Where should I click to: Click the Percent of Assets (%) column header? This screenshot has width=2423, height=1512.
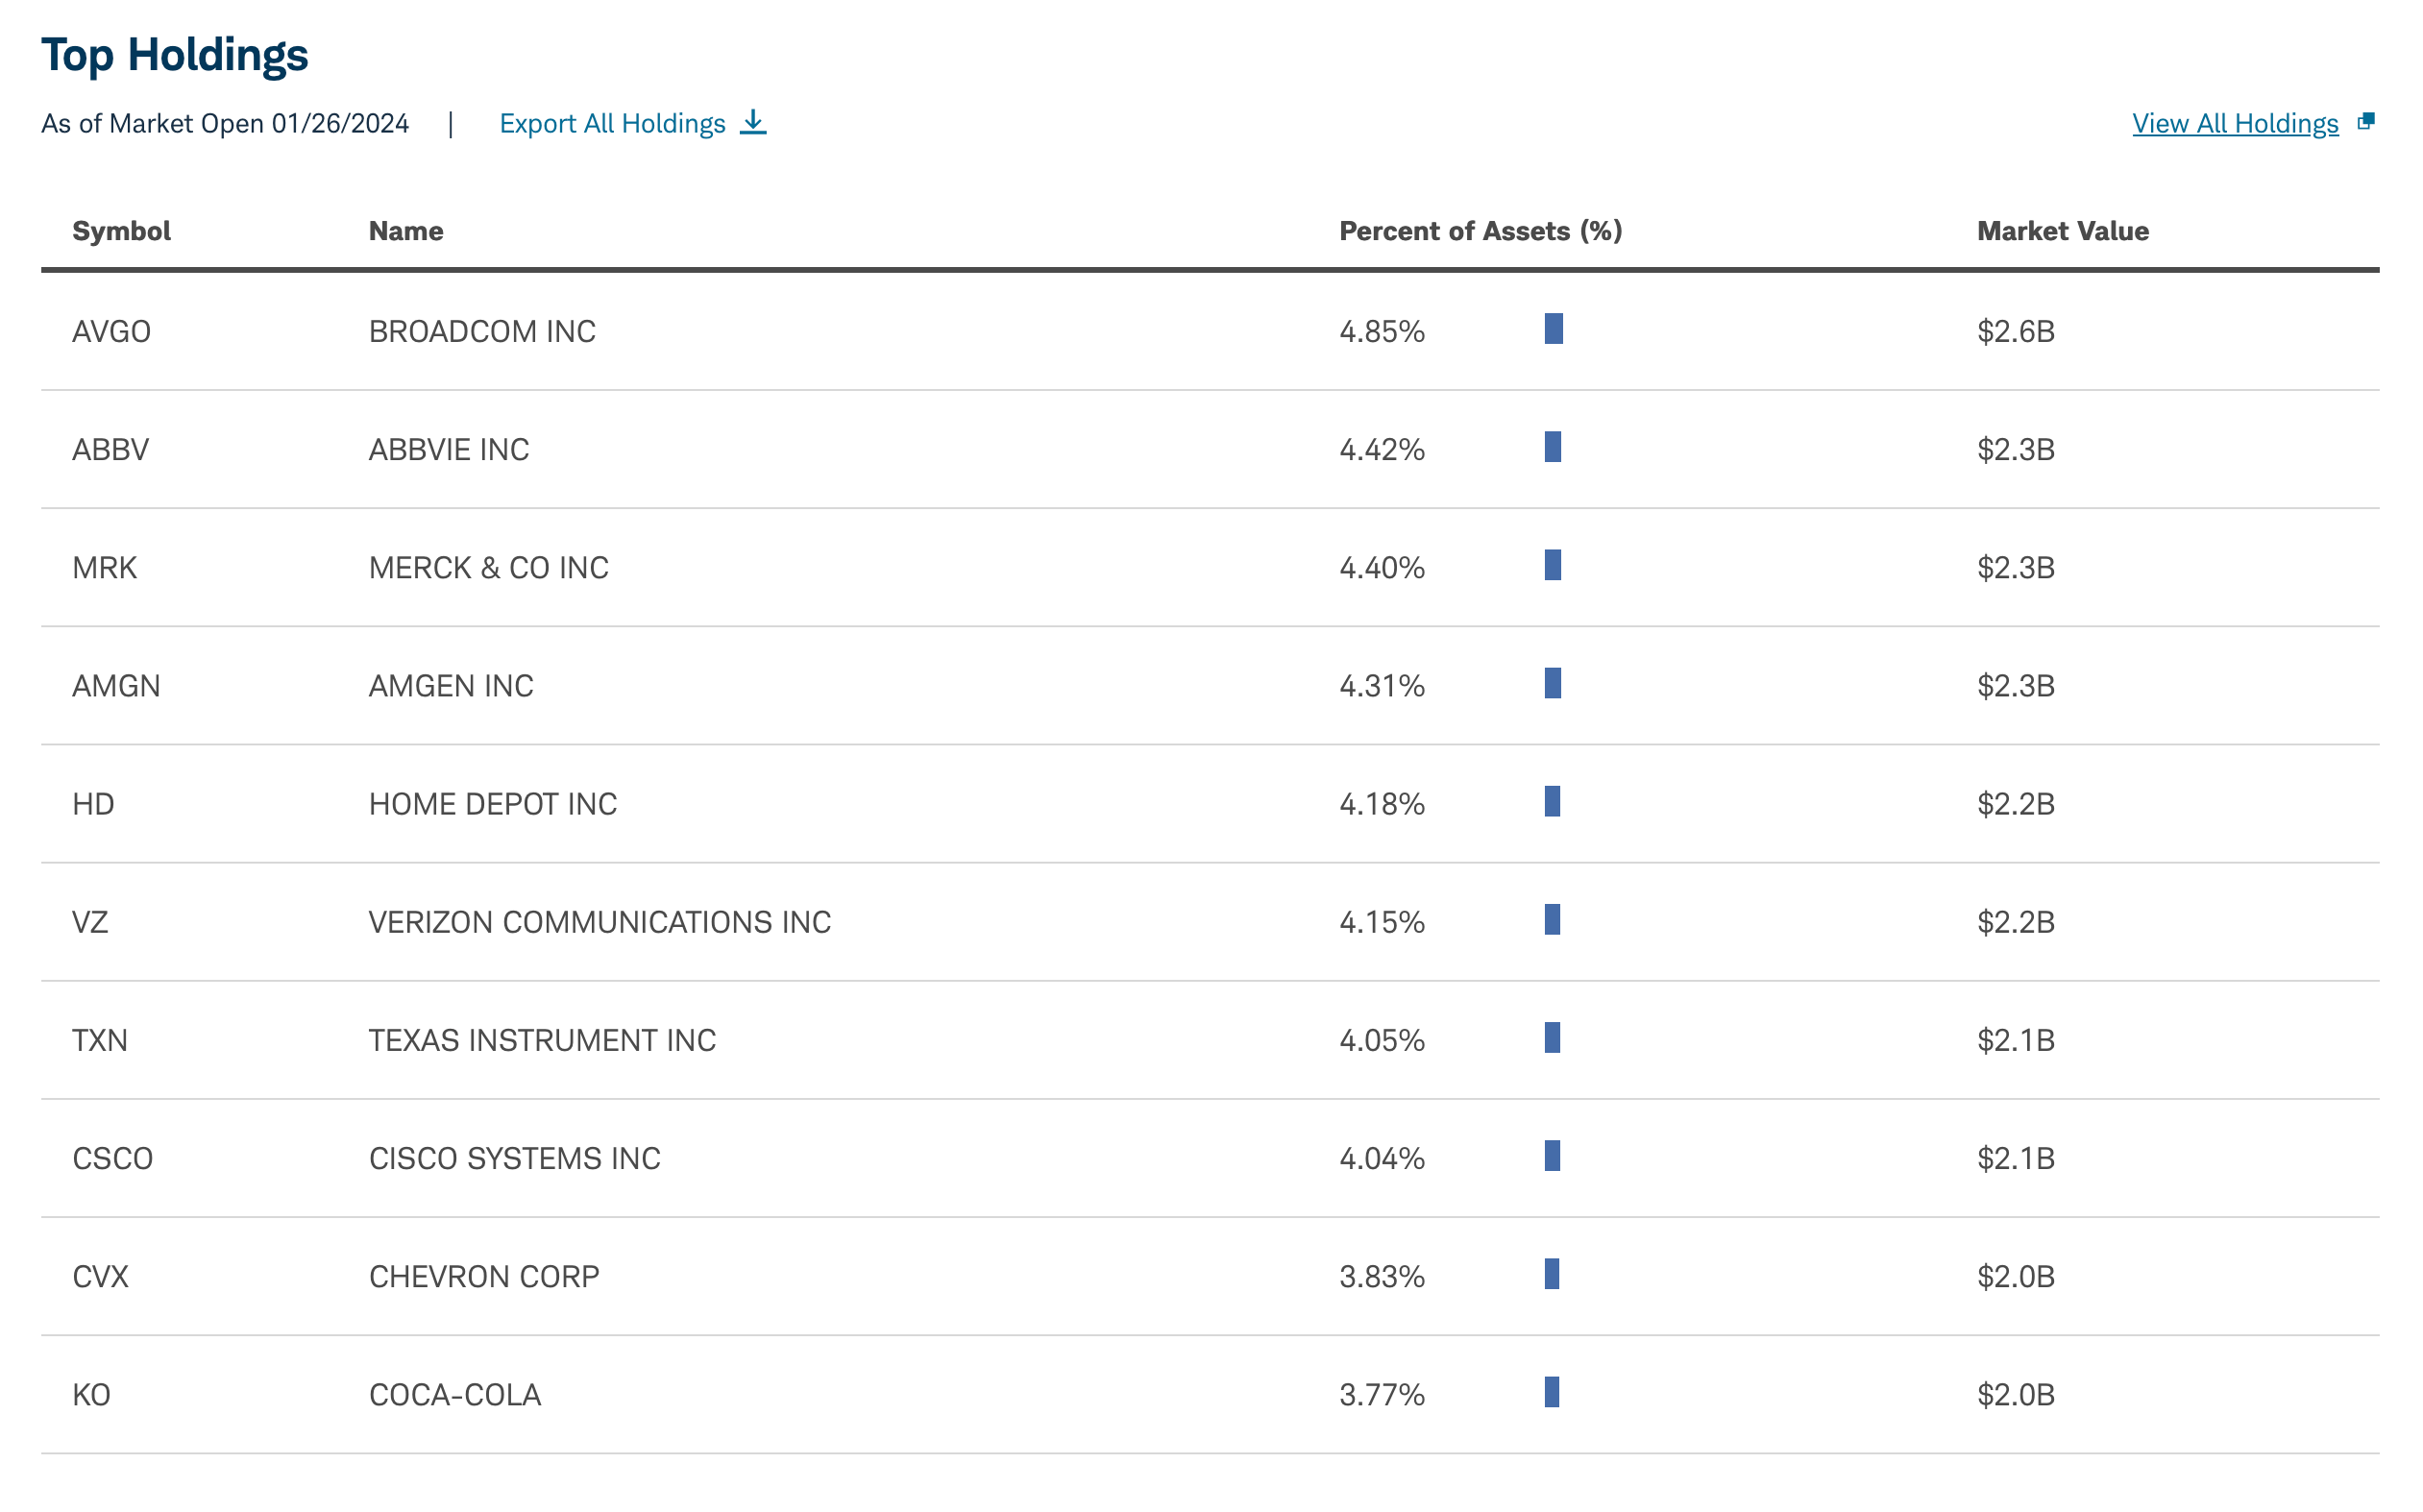tap(1480, 231)
